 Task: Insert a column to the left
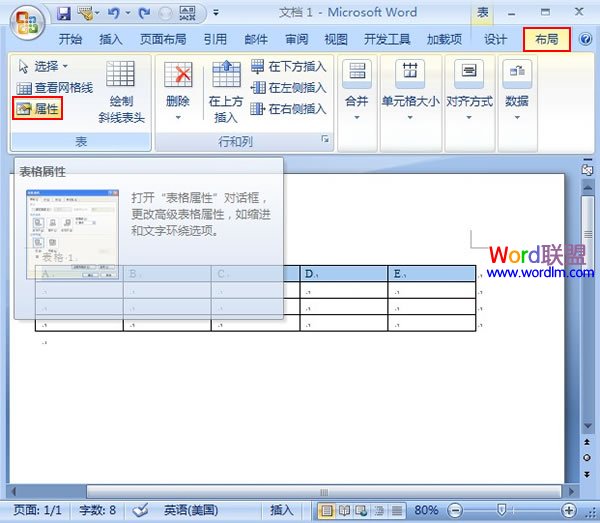[x=289, y=88]
